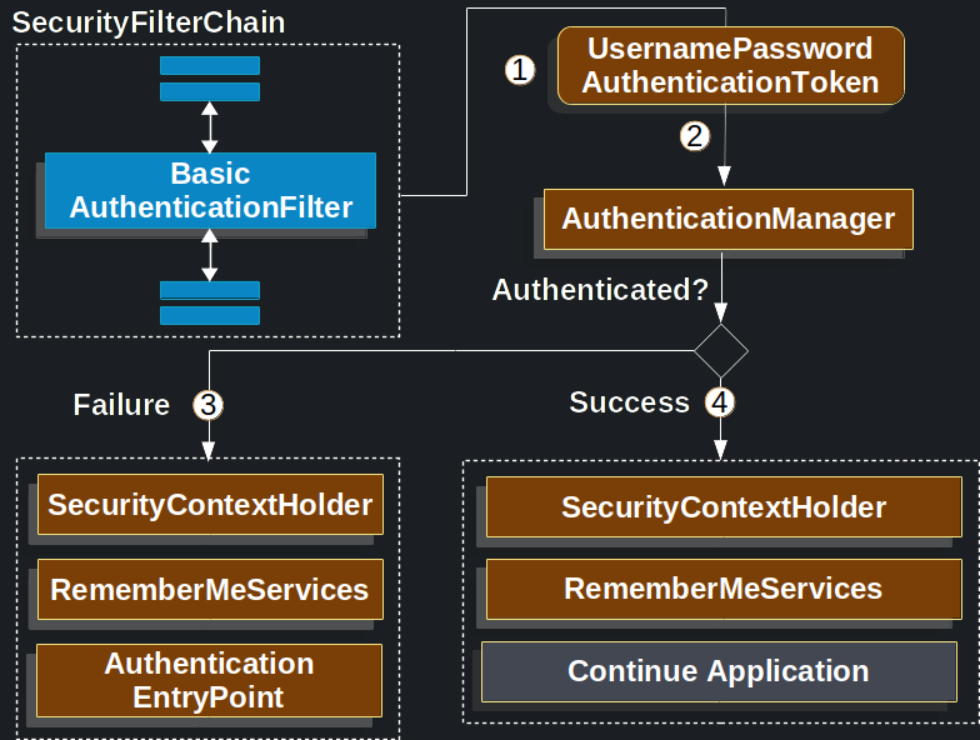Screen dimensions: 980x740
Task: Click the double arrow below Basic AuthenticationFilter
Action: click(x=209, y=255)
